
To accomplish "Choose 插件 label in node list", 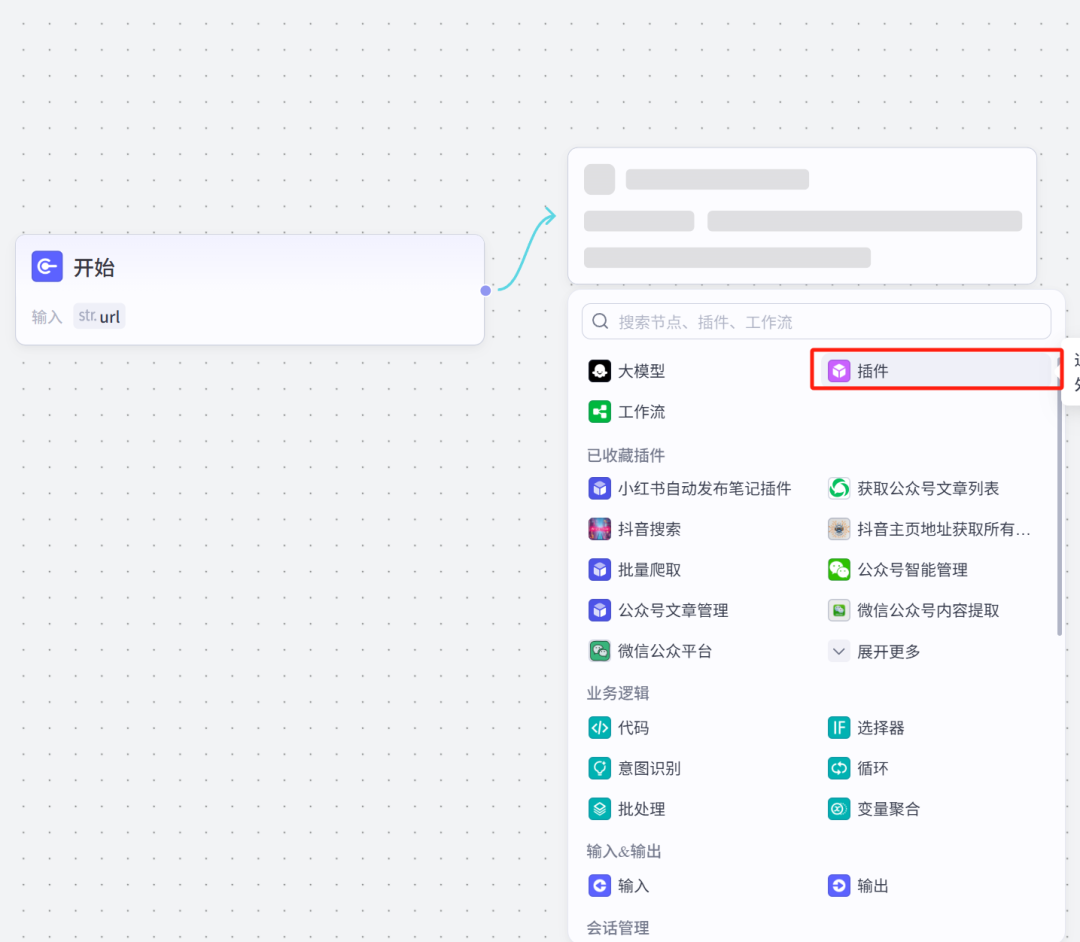I will pos(873,371).
